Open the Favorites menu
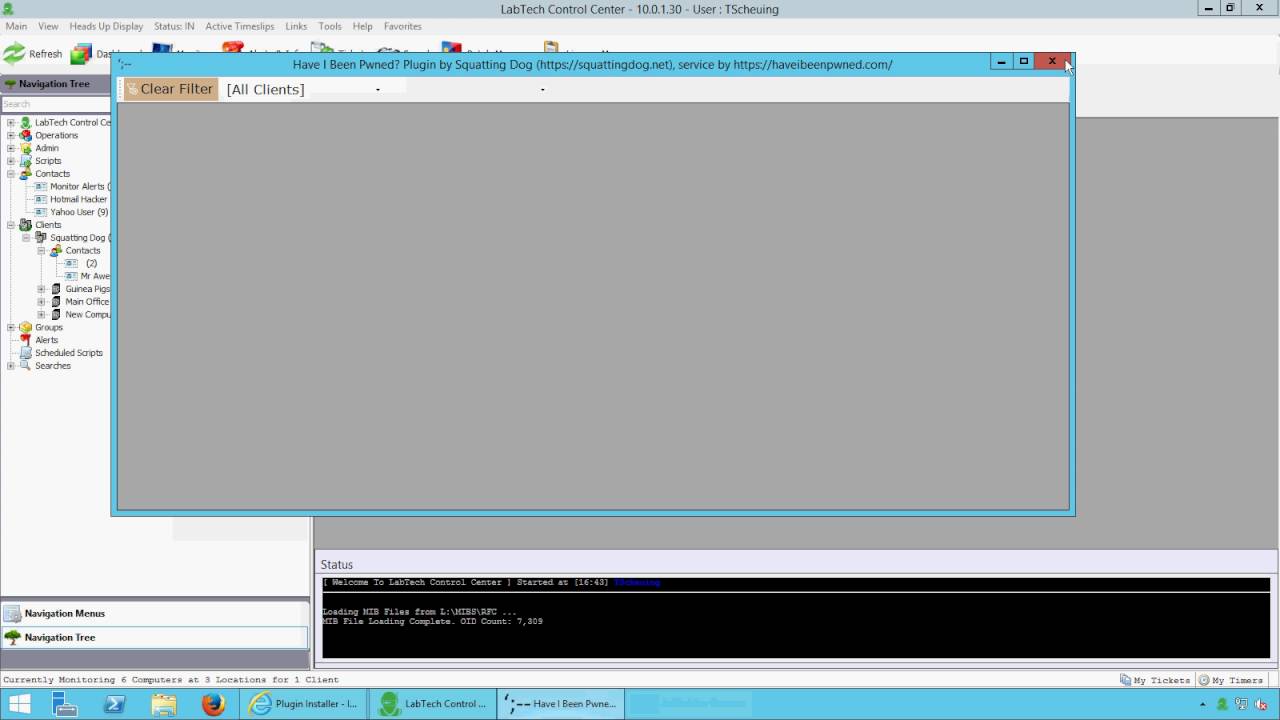The height and width of the screenshot is (720, 1280). 403,26
